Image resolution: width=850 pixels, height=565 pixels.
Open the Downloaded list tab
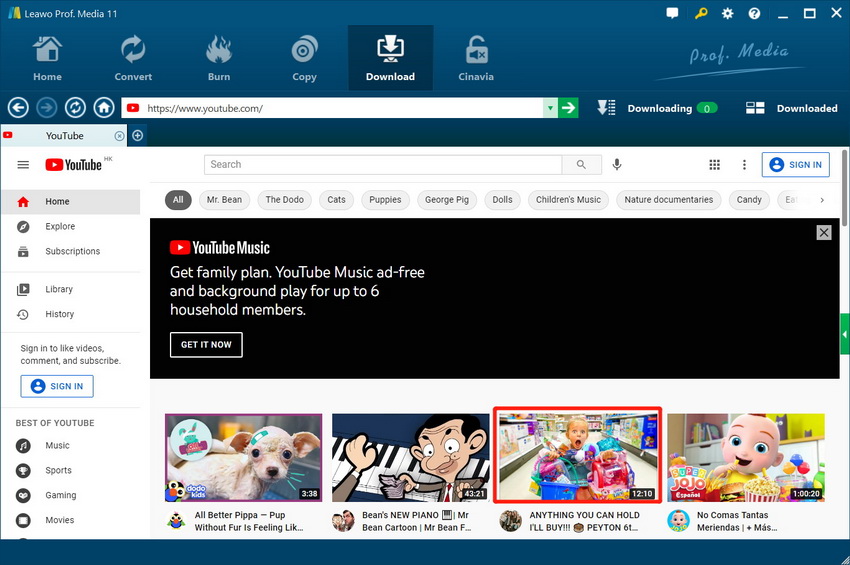pos(792,108)
